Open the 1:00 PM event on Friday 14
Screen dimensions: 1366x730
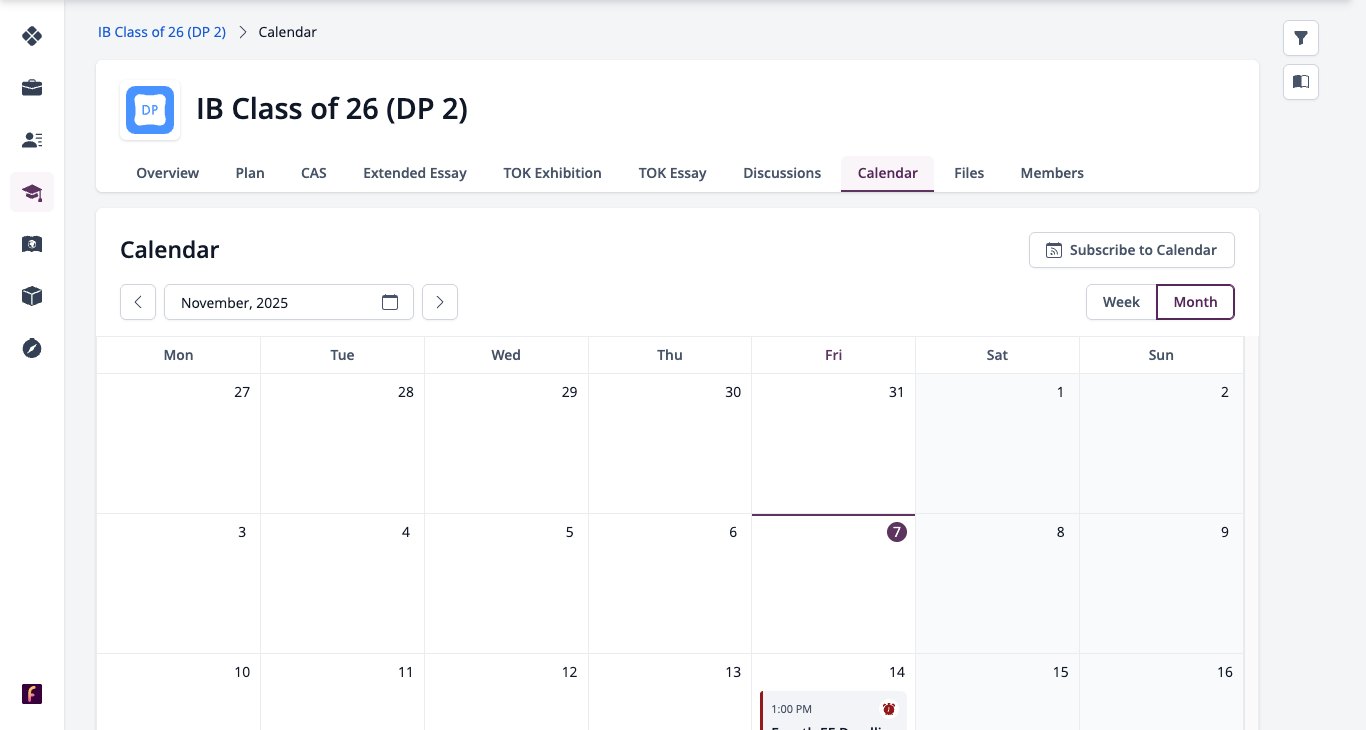tap(834, 710)
